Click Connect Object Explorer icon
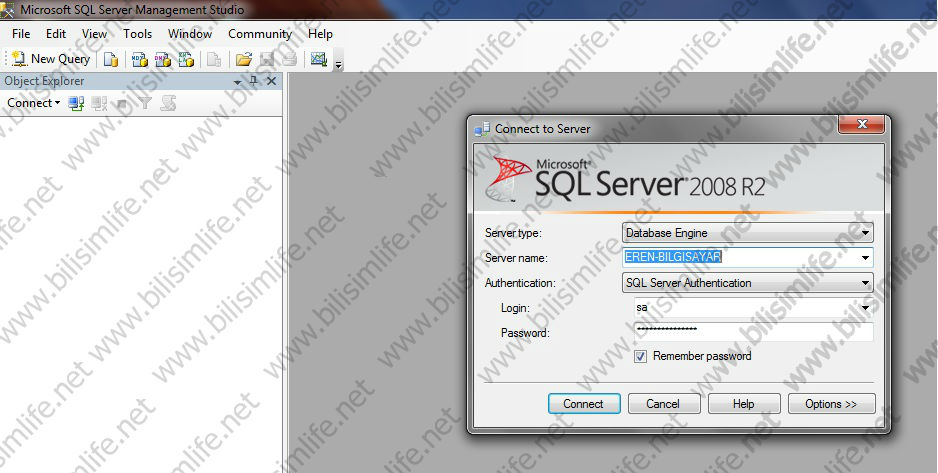The width and height of the screenshot is (938, 473). coord(76,103)
